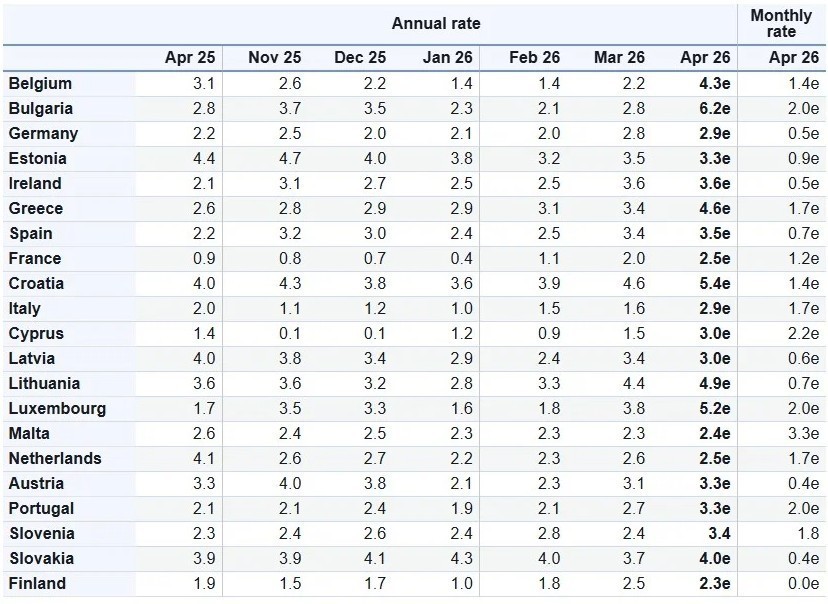Select Slovakia's 4.3 Jan 26 value
828x604 pixels.
[x=460, y=559]
